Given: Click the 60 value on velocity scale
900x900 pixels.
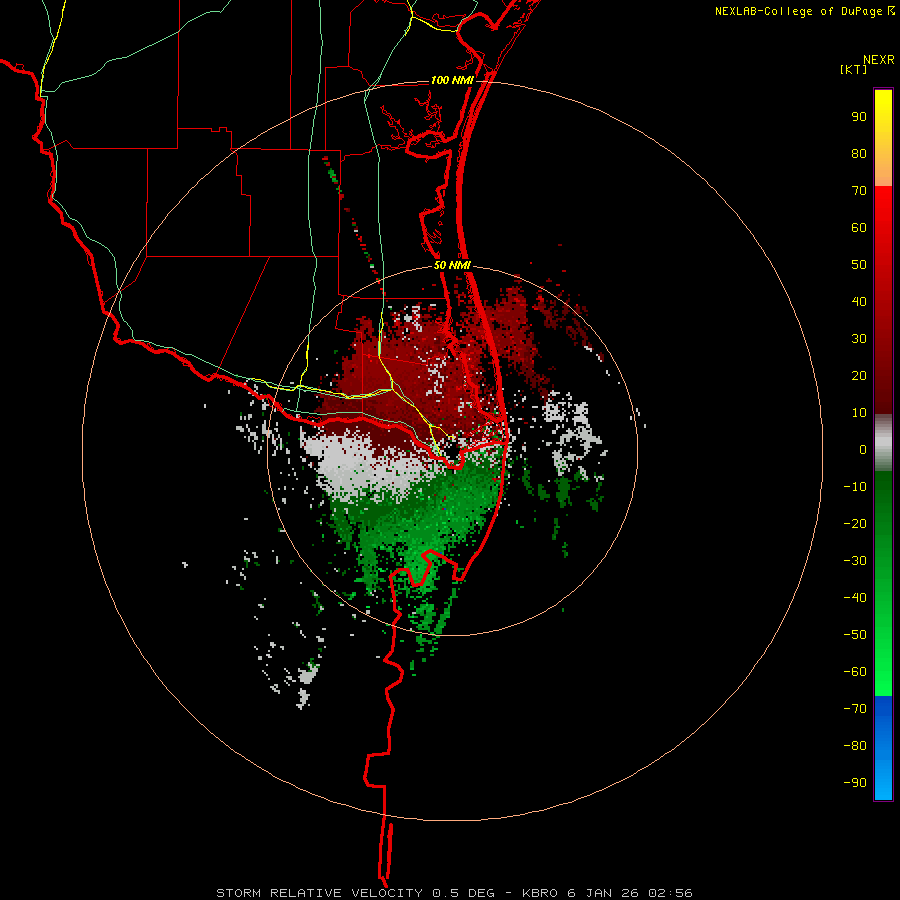Looking at the screenshot, I should 859,228.
